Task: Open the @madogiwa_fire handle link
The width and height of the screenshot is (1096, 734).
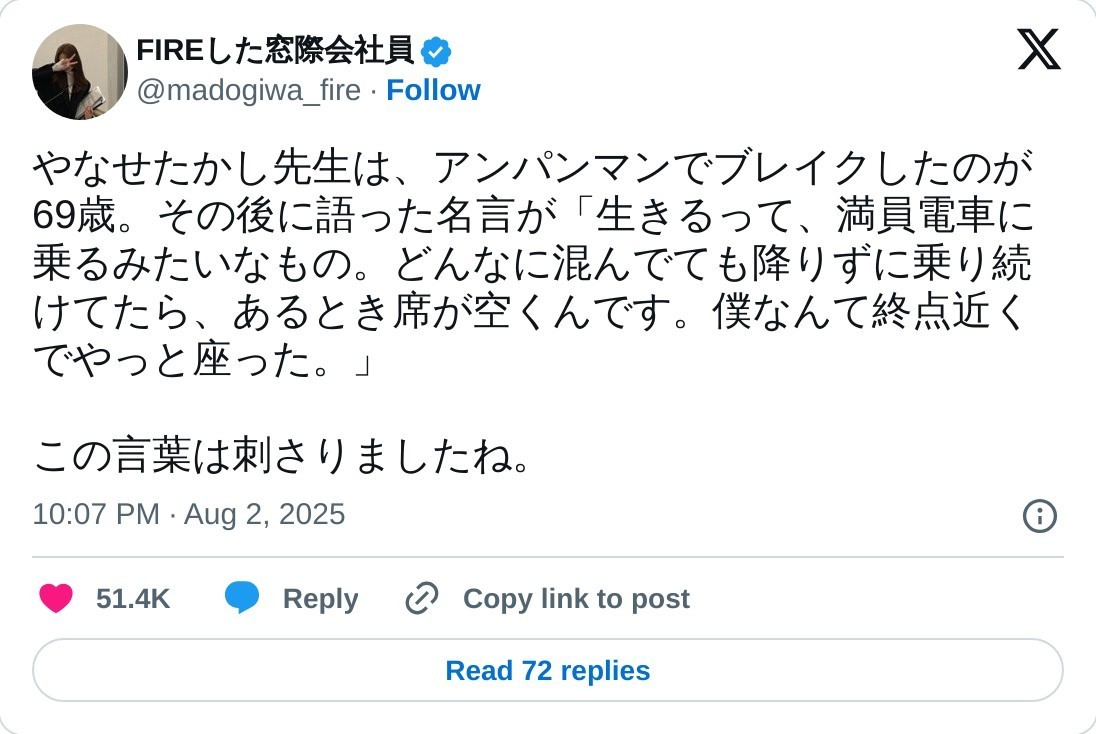Action: [248, 90]
